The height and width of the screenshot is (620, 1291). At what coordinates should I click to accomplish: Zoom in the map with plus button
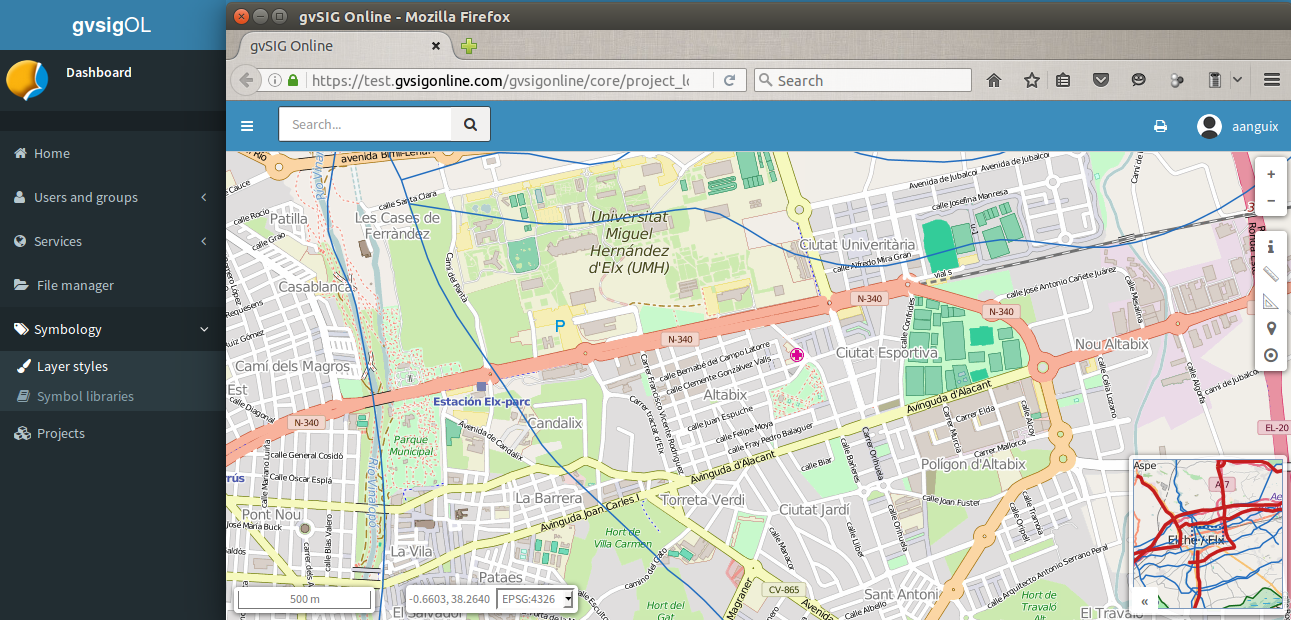(1271, 174)
